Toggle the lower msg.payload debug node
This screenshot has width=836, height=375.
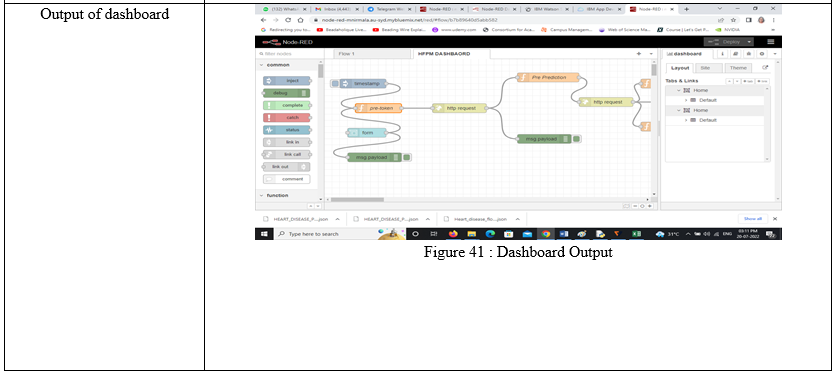pos(407,157)
